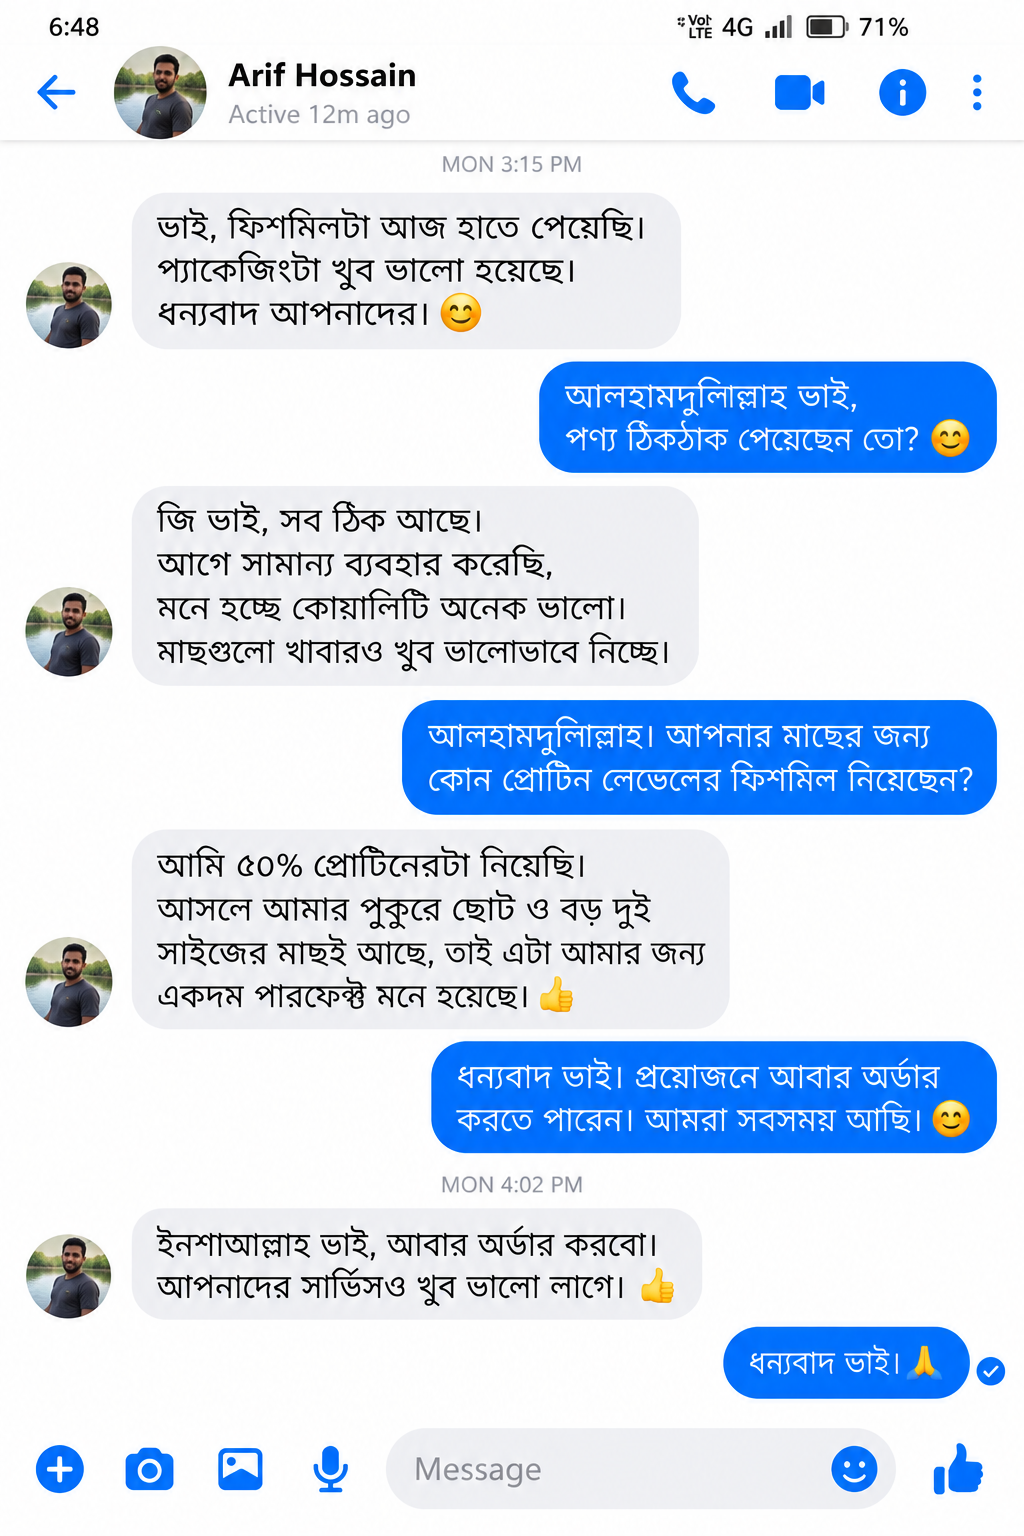Tap the delivered checkmark next to last message
The height and width of the screenshot is (1536, 1024).
point(990,1371)
